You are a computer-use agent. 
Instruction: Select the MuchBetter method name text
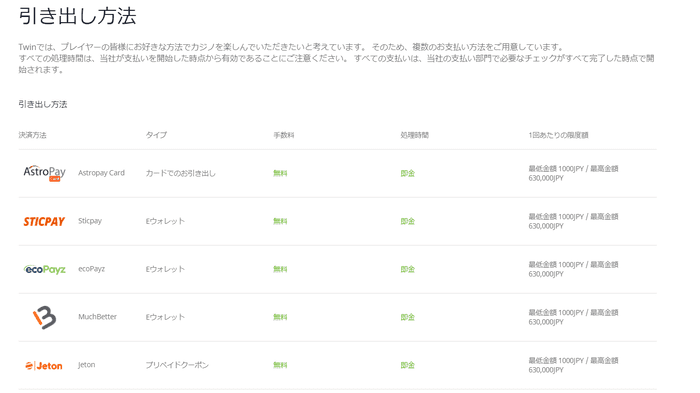(97, 317)
